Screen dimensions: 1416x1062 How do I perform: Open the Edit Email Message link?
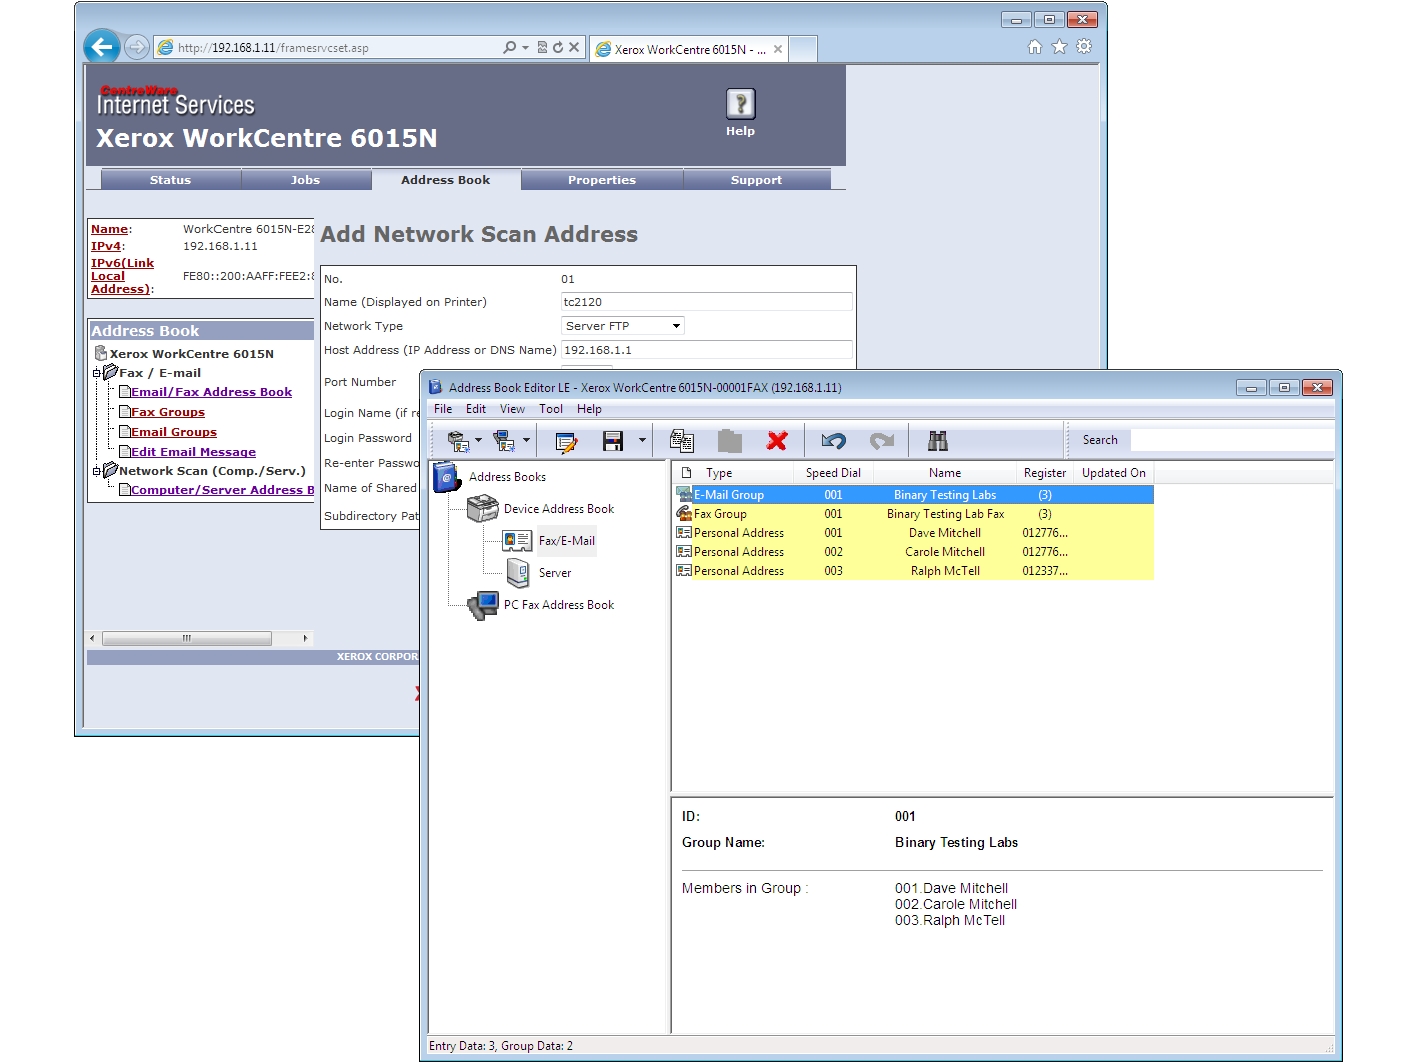point(193,452)
